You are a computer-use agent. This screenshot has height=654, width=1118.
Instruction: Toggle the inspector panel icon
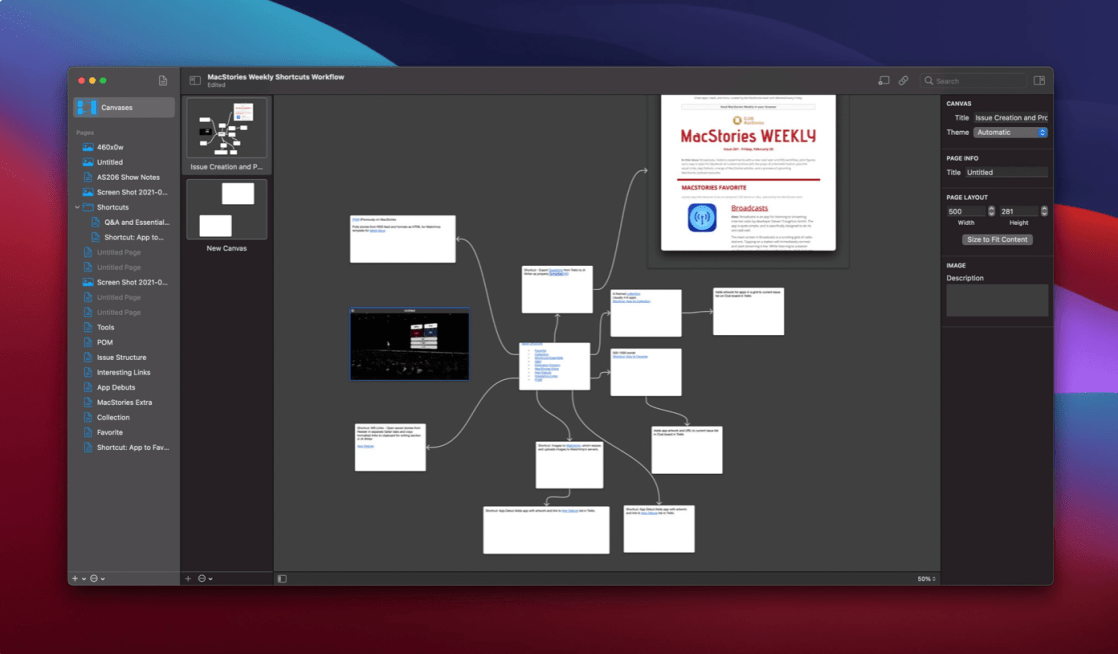(1039, 81)
